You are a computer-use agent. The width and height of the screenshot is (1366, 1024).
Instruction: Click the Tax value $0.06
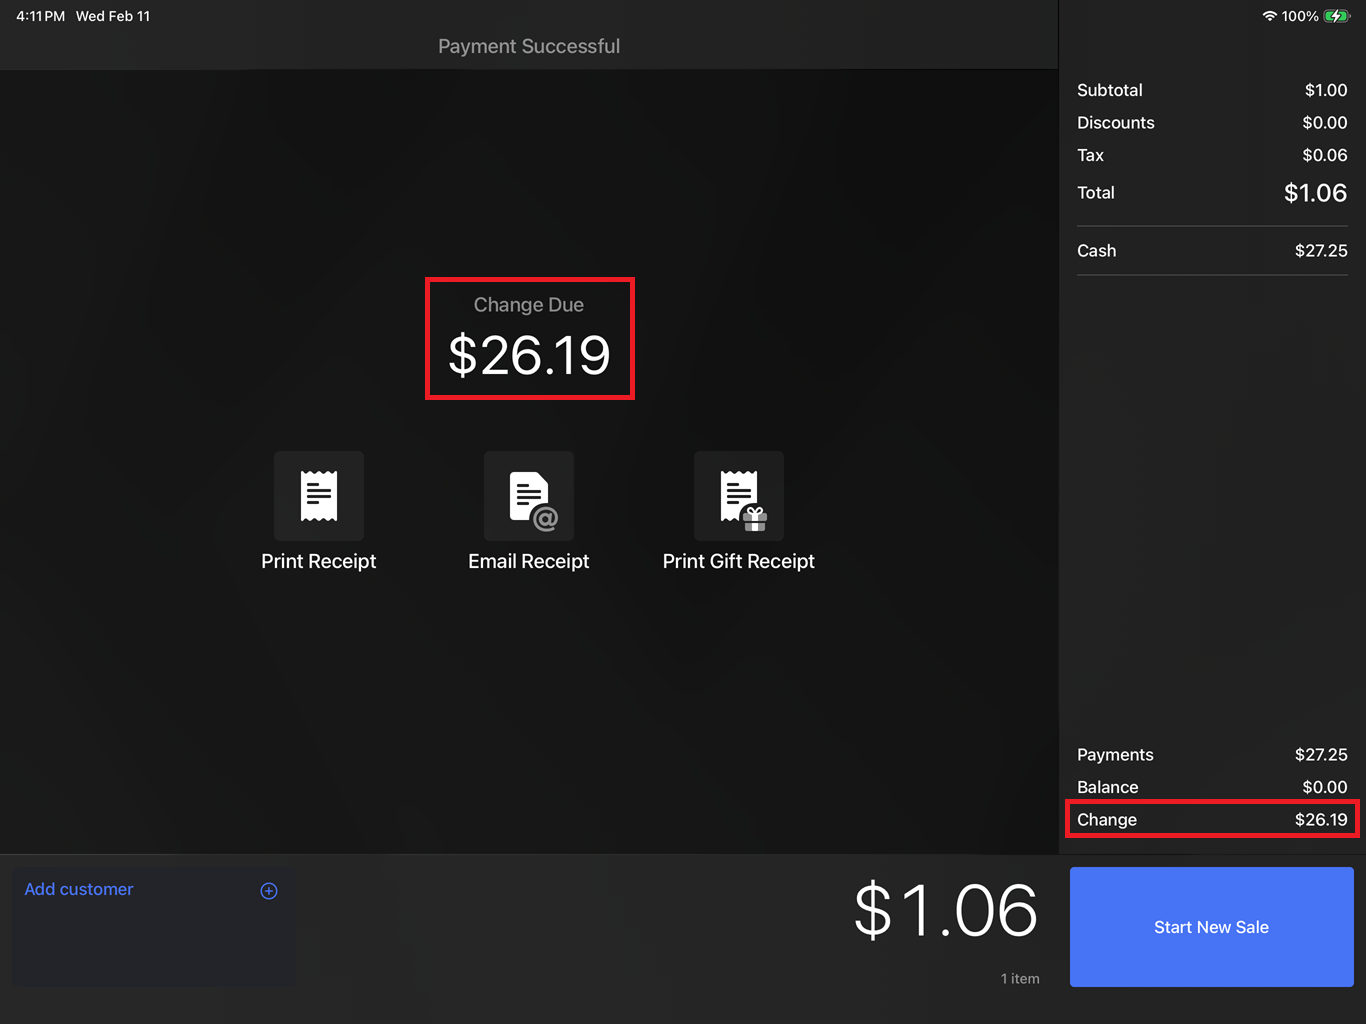(x=1325, y=155)
